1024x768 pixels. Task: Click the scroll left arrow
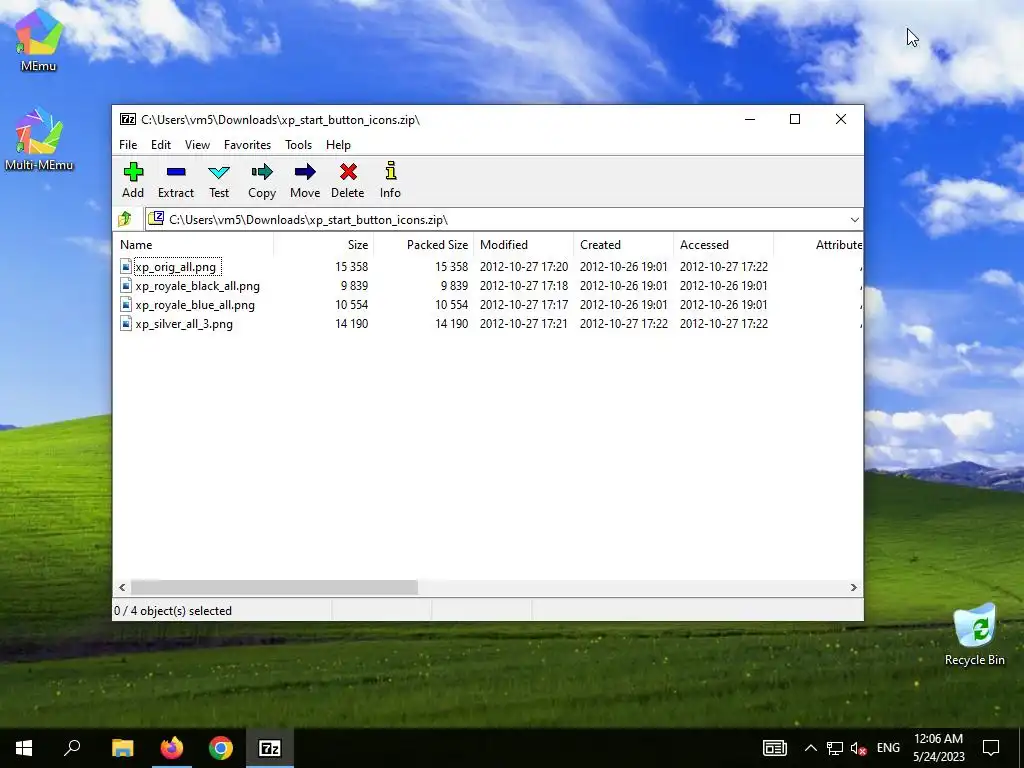[x=122, y=587]
